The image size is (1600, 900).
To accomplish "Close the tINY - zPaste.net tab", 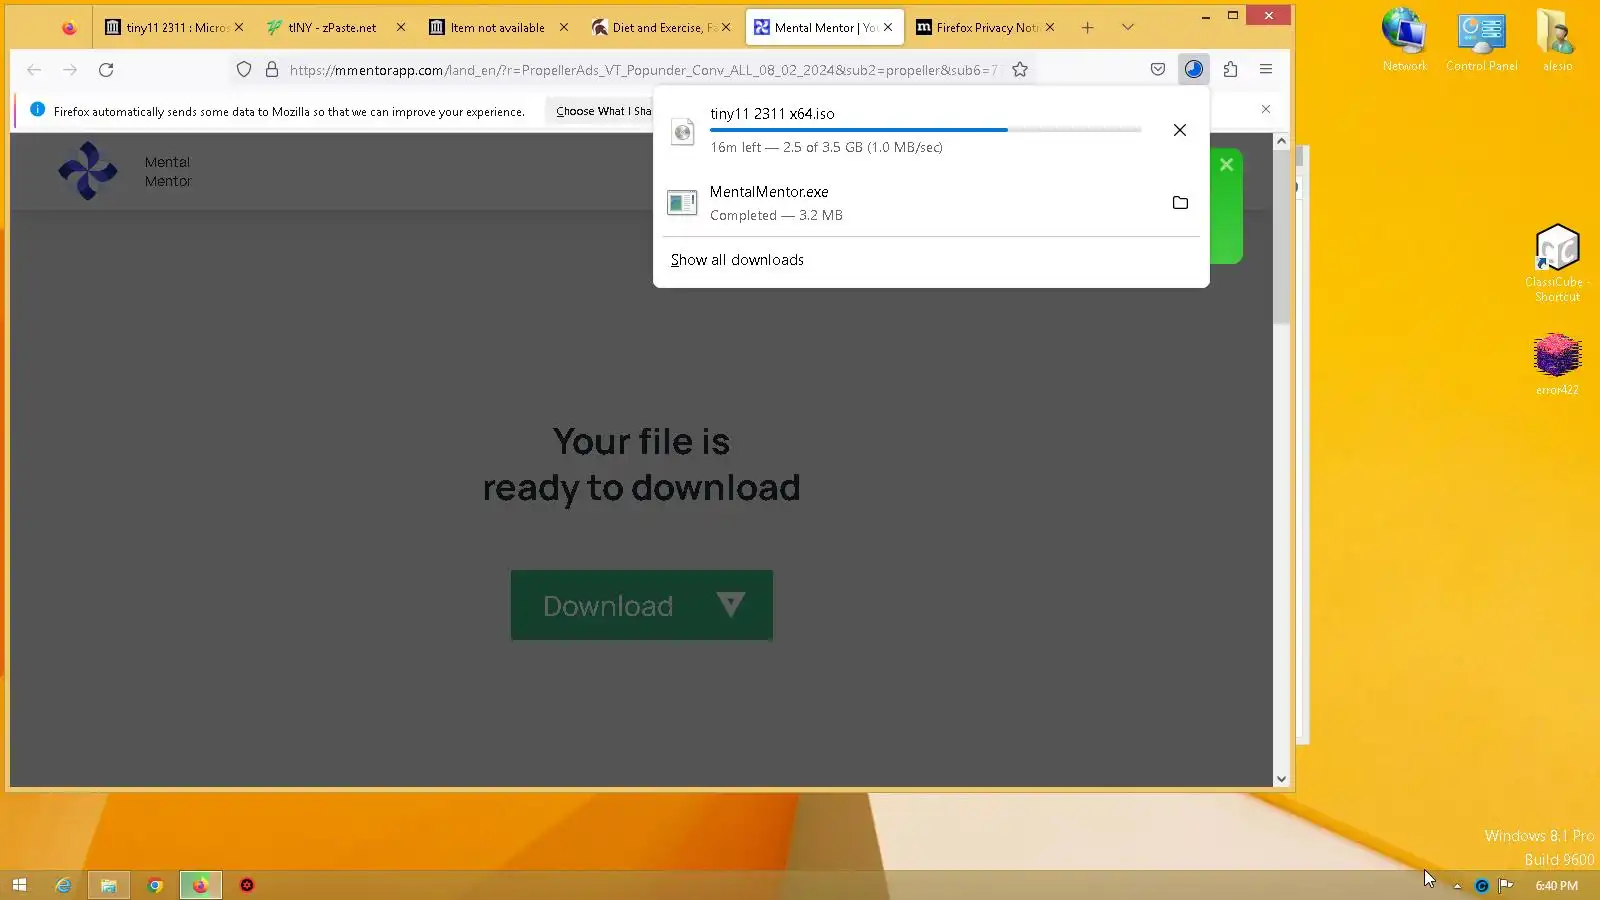I will (401, 28).
